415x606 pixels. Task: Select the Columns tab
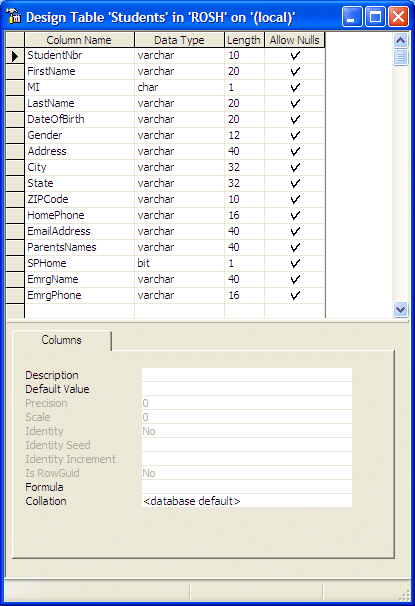(x=62, y=340)
